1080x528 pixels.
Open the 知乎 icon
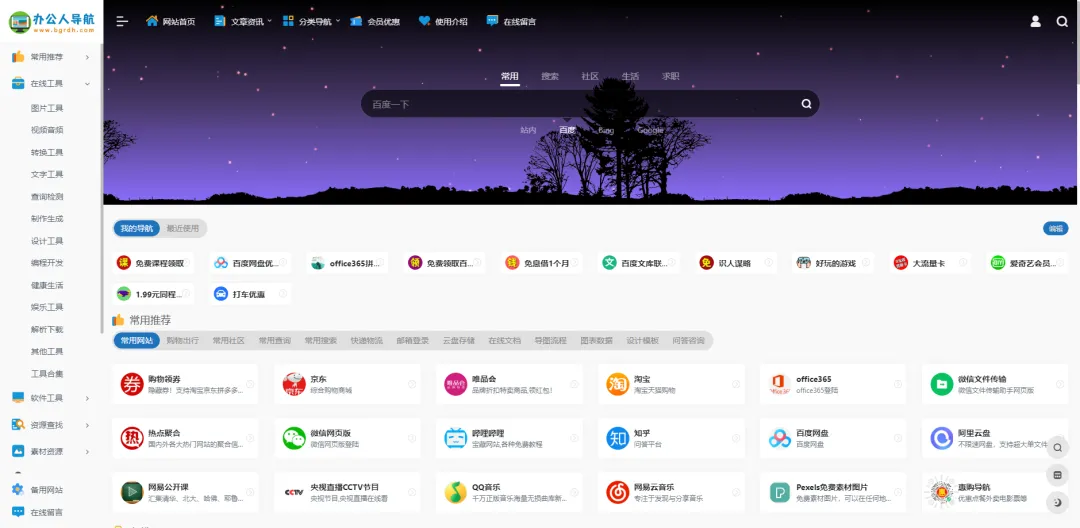[618, 438]
